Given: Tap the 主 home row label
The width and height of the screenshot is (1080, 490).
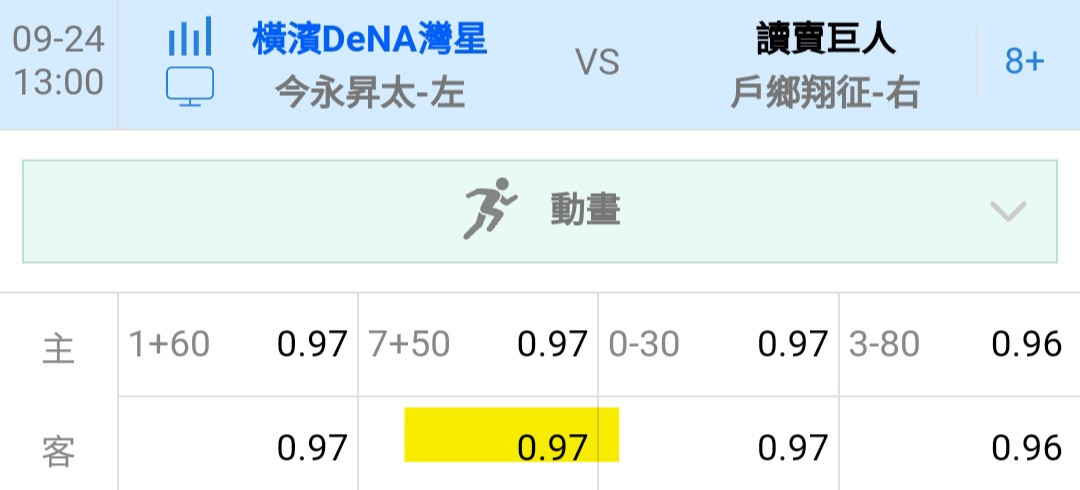Looking at the screenshot, I should click(59, 347).
